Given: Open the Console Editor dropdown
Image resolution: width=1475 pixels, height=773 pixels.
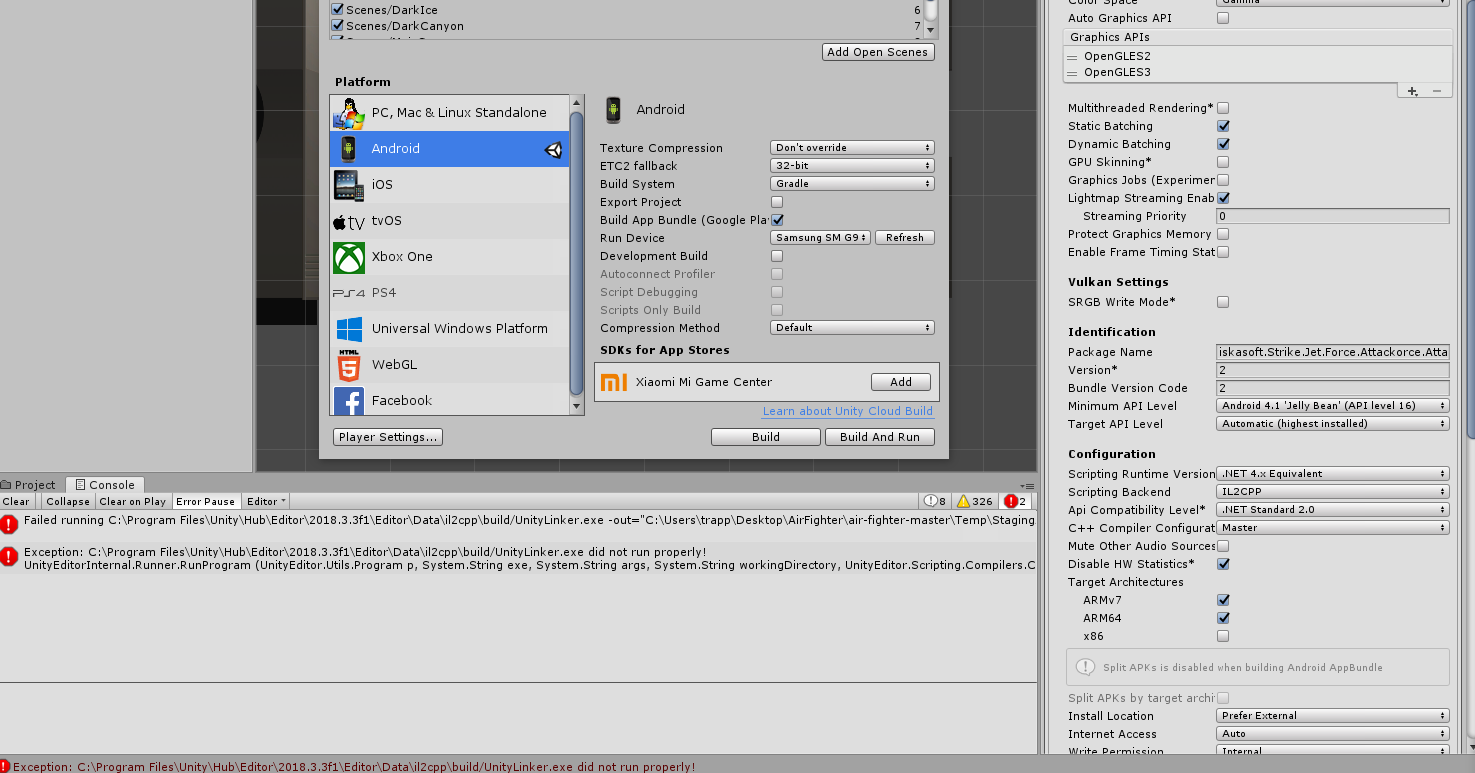Looking at the screenshot, I should point(266,501).
